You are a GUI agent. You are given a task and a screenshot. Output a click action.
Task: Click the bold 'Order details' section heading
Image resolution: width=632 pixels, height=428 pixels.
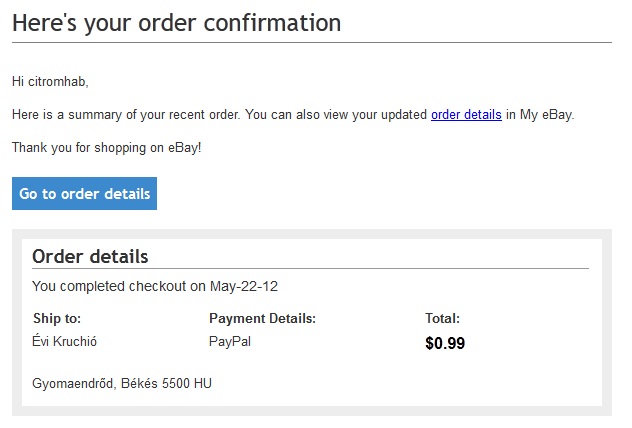click(x=90, y=256)
